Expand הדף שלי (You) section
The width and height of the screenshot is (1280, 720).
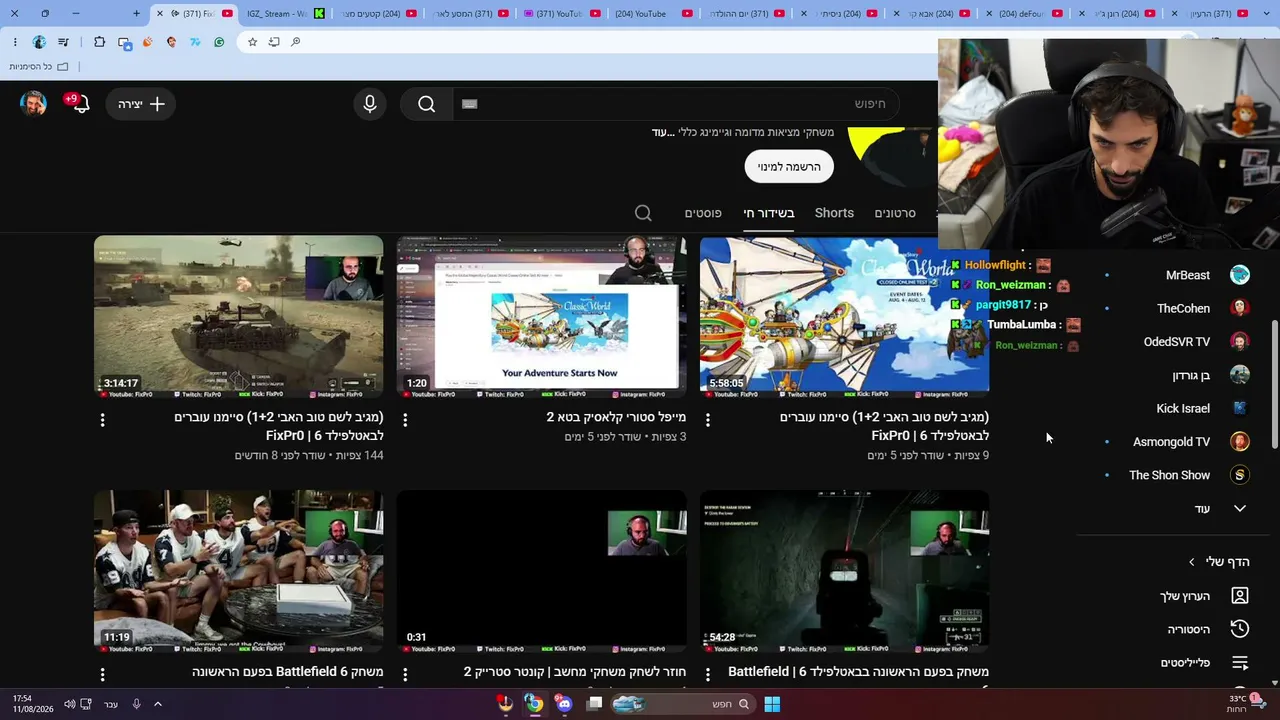(x=1220, y=562)
